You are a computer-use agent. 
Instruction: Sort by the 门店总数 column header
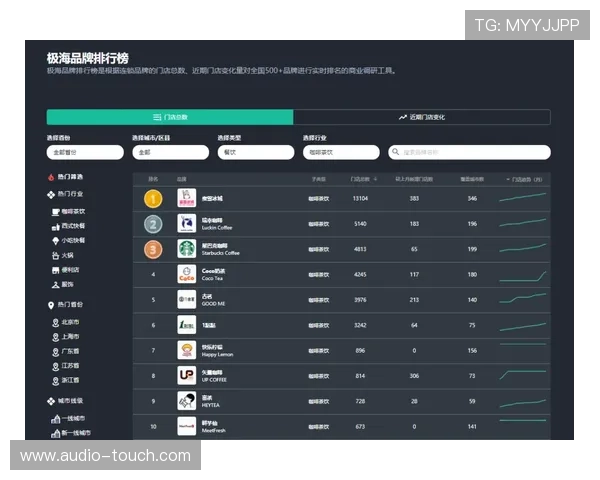(360, 179)
